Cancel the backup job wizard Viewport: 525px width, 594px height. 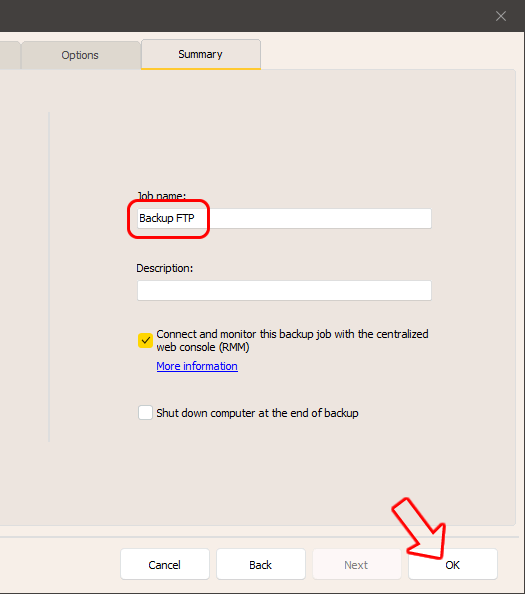165,564
